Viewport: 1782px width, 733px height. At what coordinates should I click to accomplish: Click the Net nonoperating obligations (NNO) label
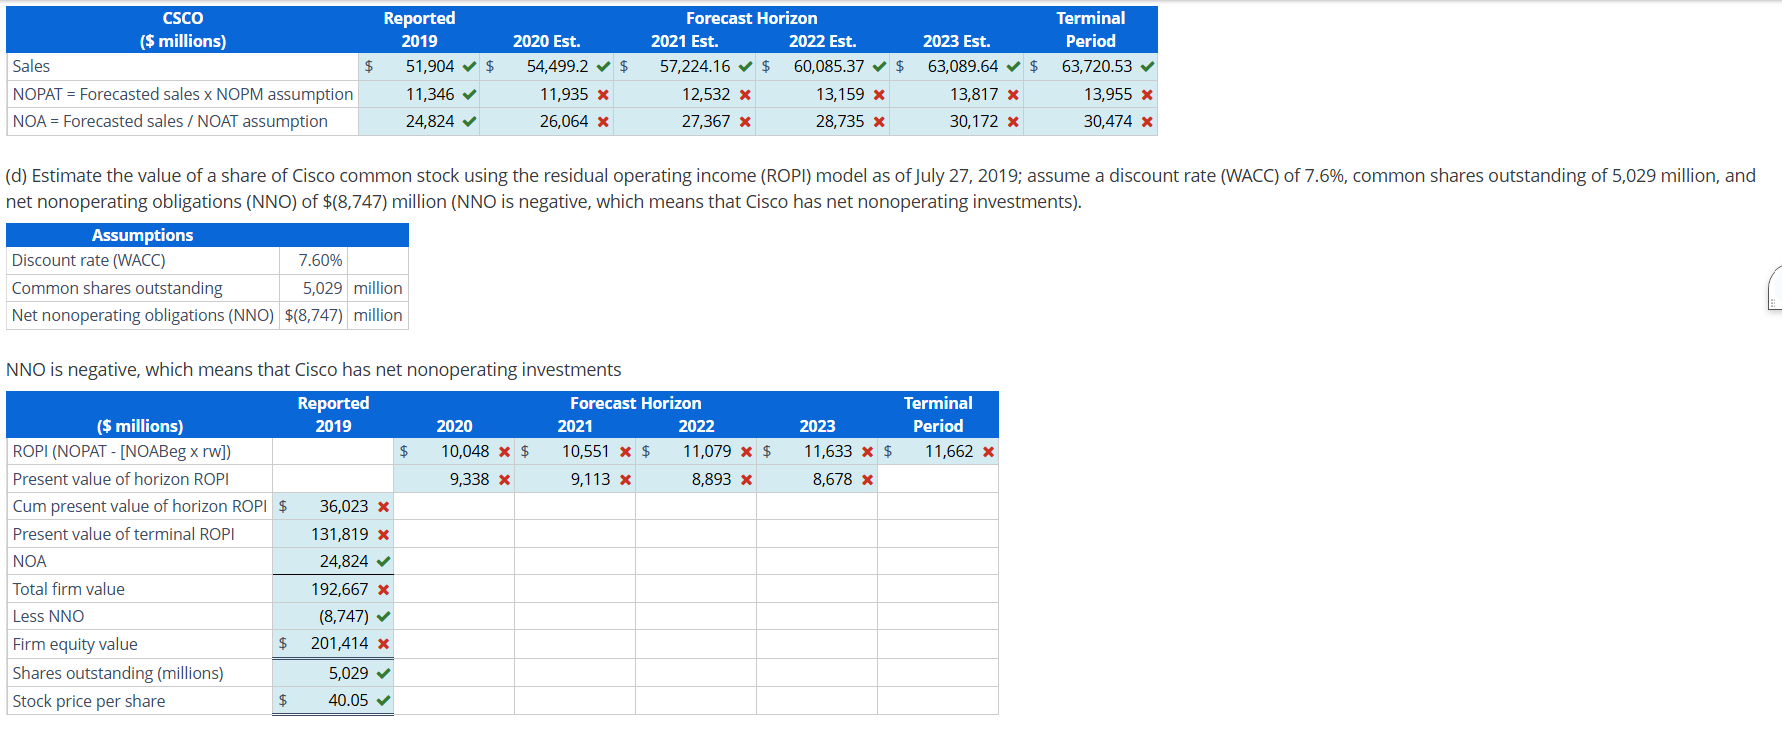[143, 316]
